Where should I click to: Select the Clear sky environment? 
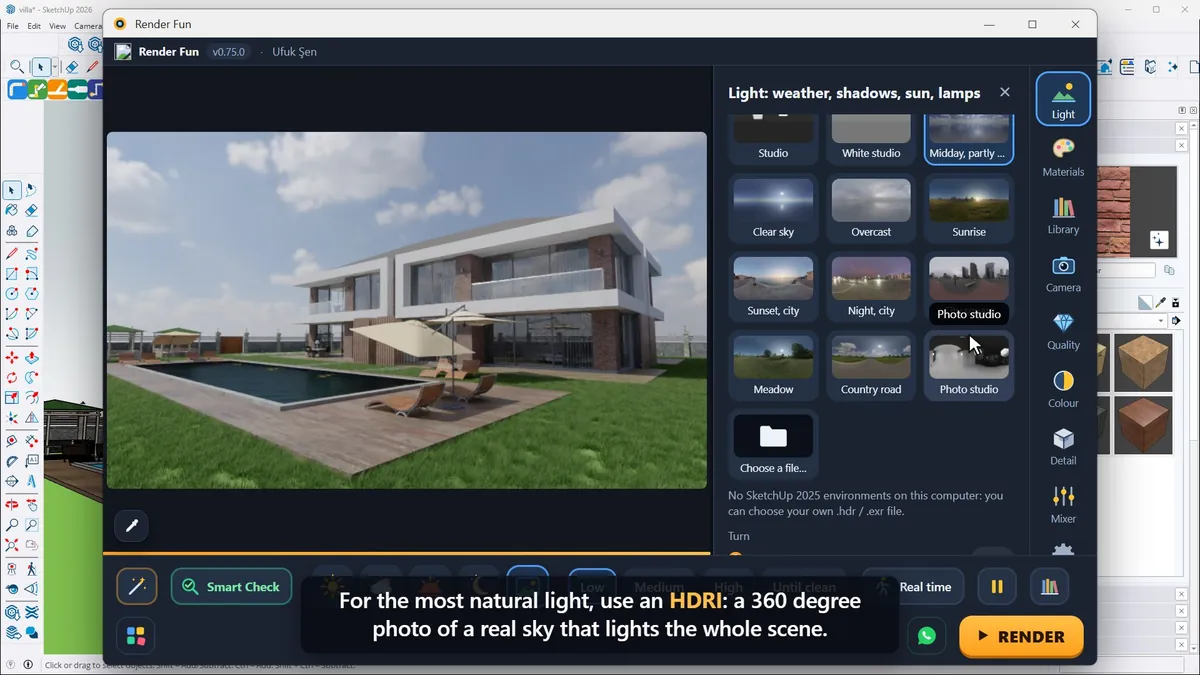tap(773, 208)
